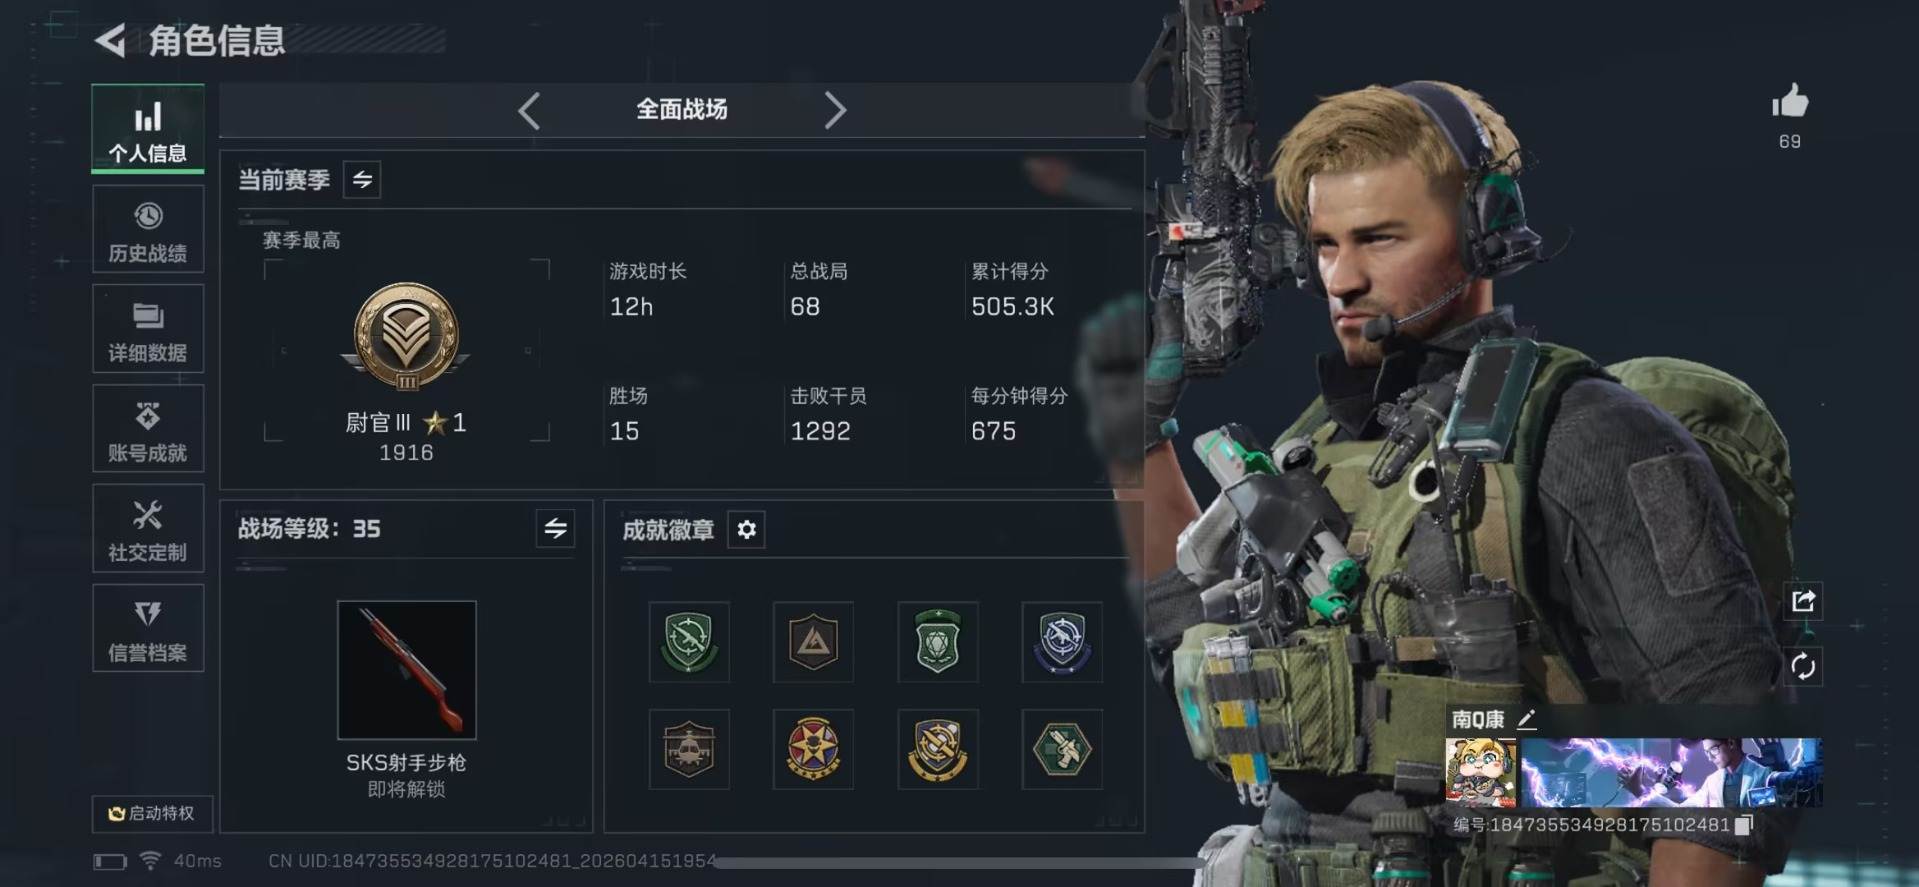
Task: Open achievement badge settings gear
Action: tap(746, 529)
